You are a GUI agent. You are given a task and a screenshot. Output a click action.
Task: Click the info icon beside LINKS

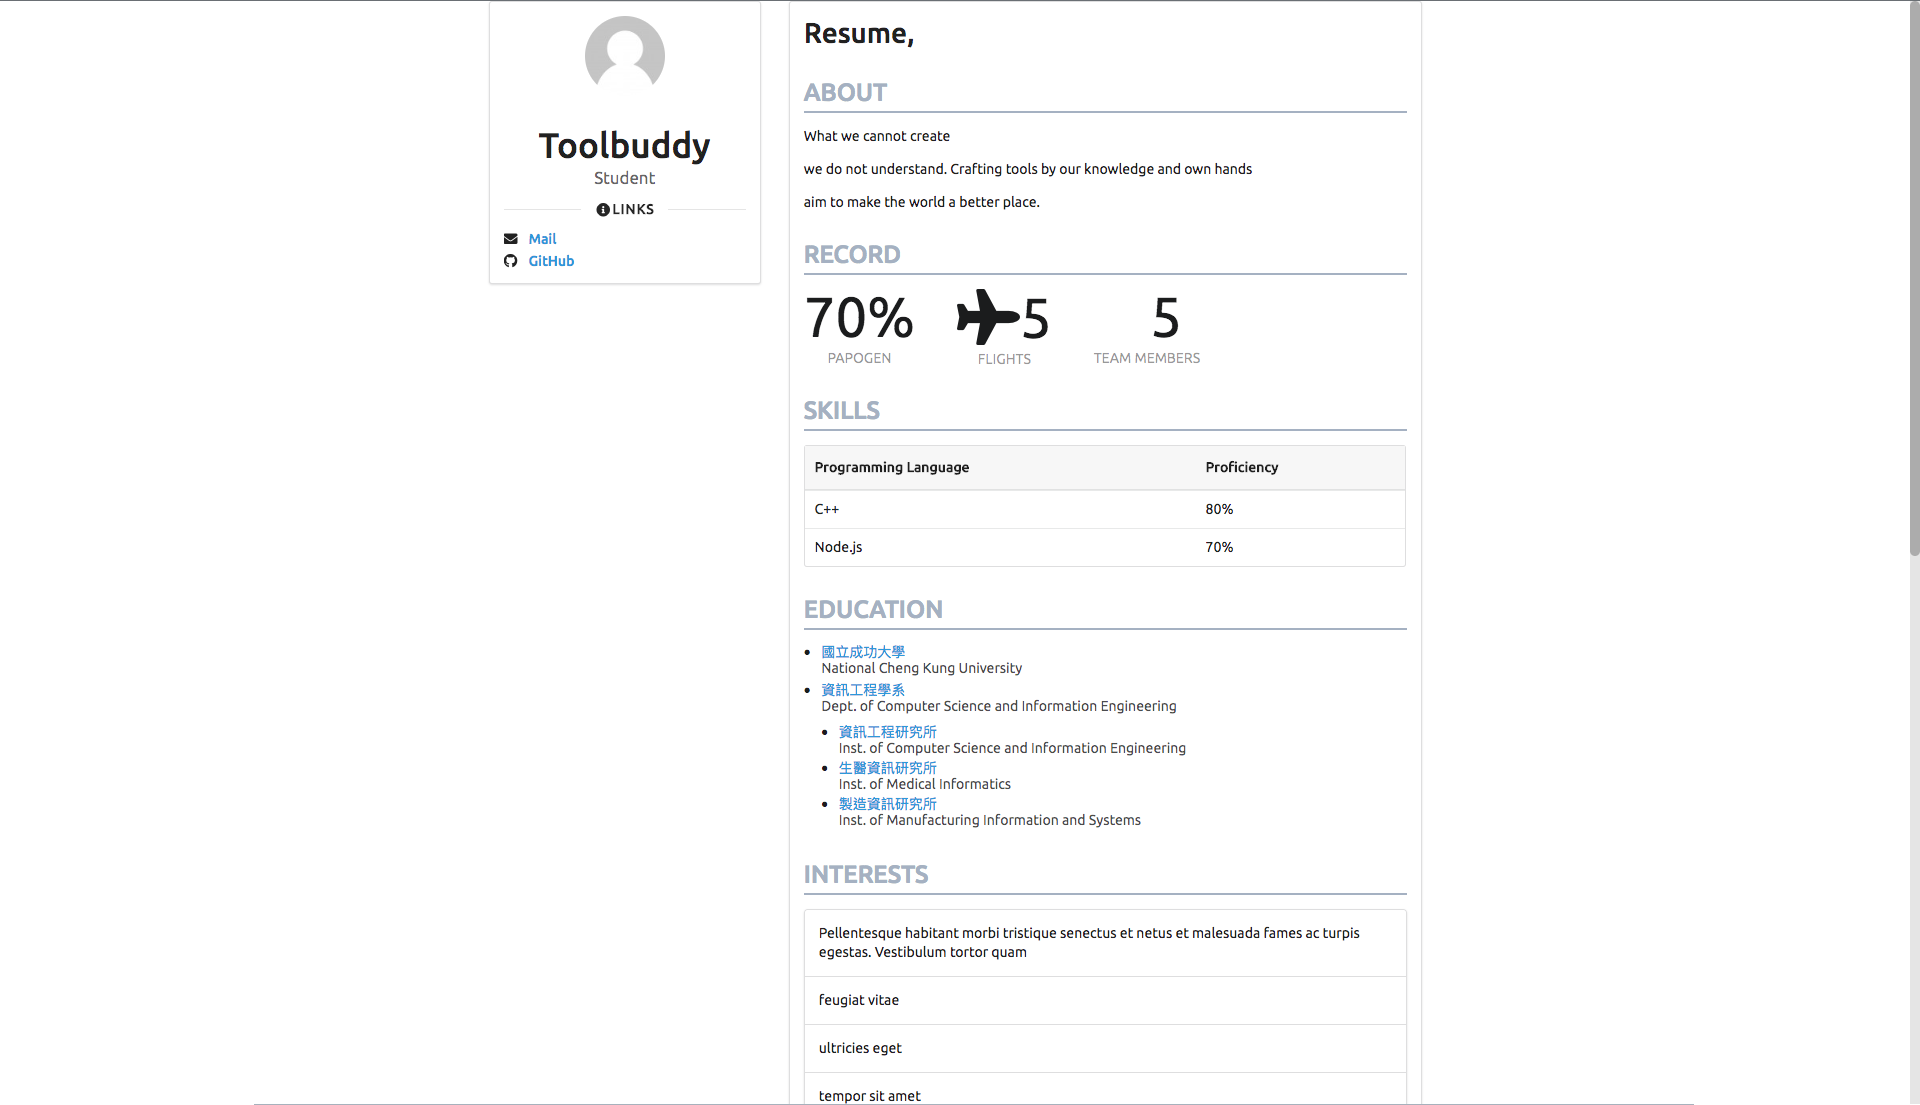coord(603,210)
